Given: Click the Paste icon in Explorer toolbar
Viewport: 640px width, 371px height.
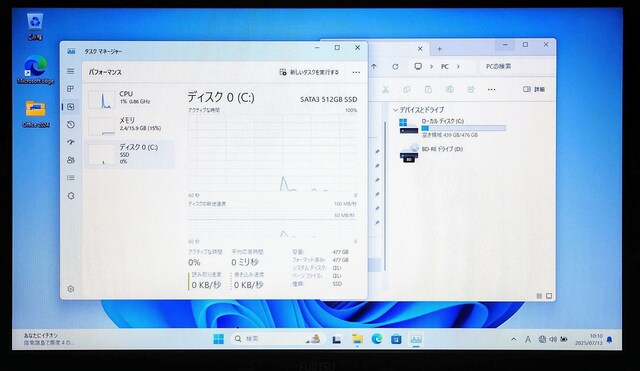Looking at the screenshot, I should pos(428,89).
